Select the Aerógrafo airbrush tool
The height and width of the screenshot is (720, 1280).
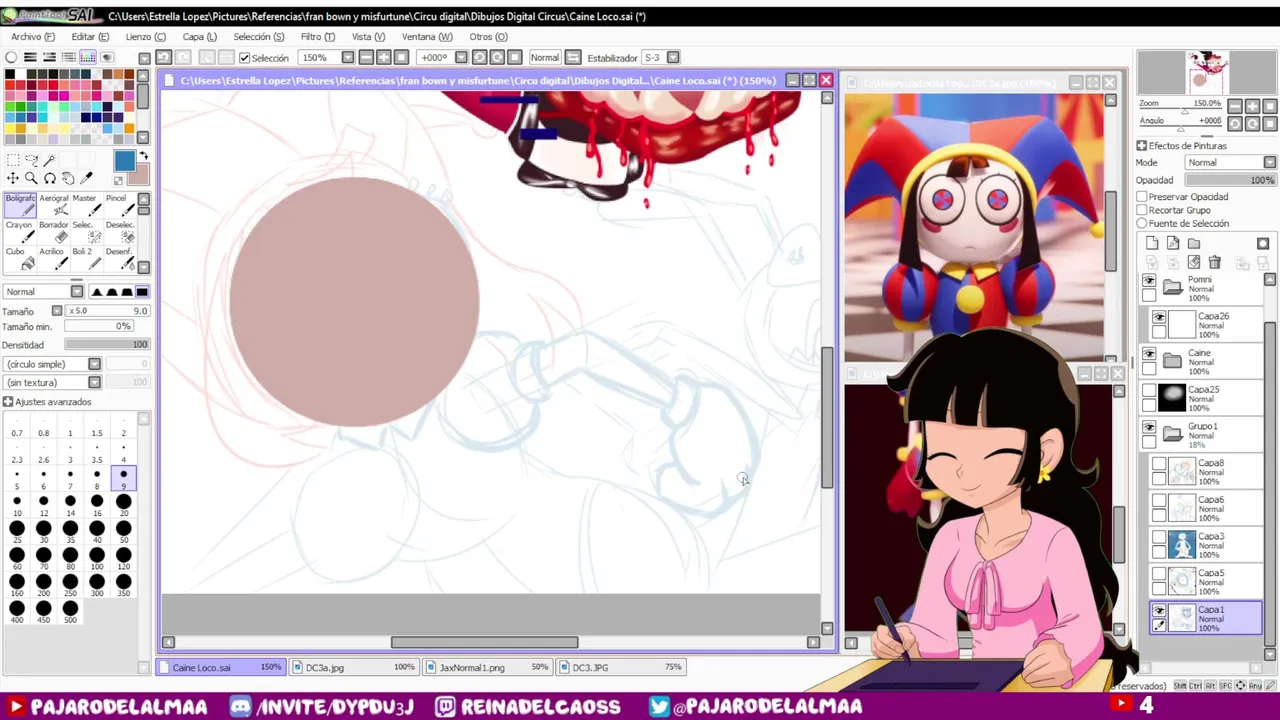(x=54, y=205)
